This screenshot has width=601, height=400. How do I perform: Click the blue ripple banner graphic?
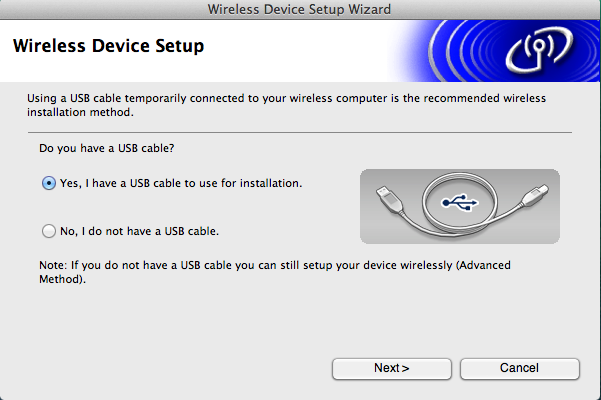pyautogui.click(x=494, y=51)
